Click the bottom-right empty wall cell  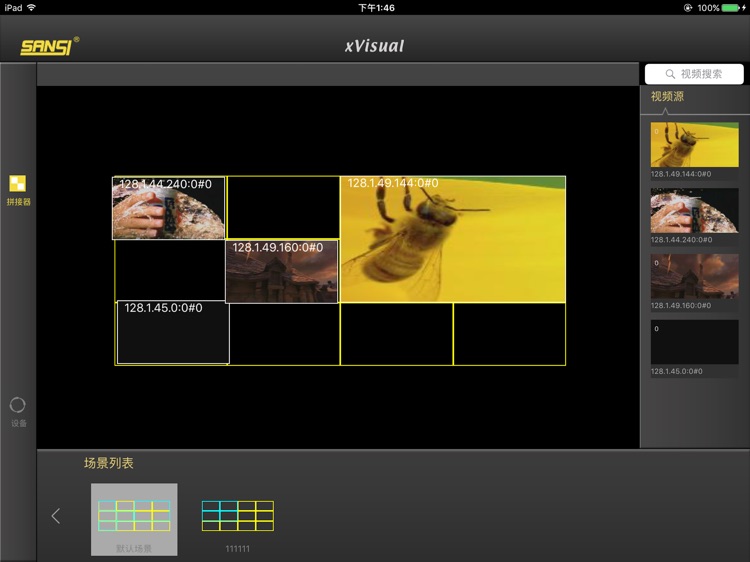509,334
